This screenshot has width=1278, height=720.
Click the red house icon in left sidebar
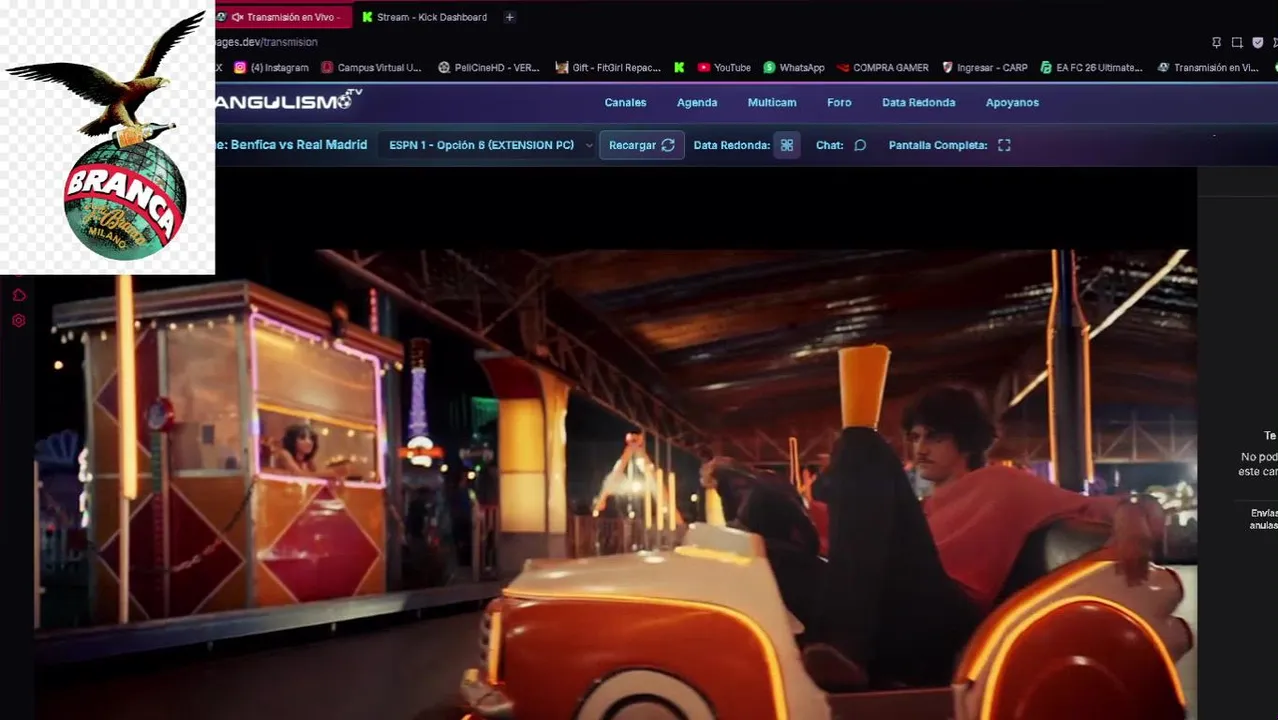point(18,295)
